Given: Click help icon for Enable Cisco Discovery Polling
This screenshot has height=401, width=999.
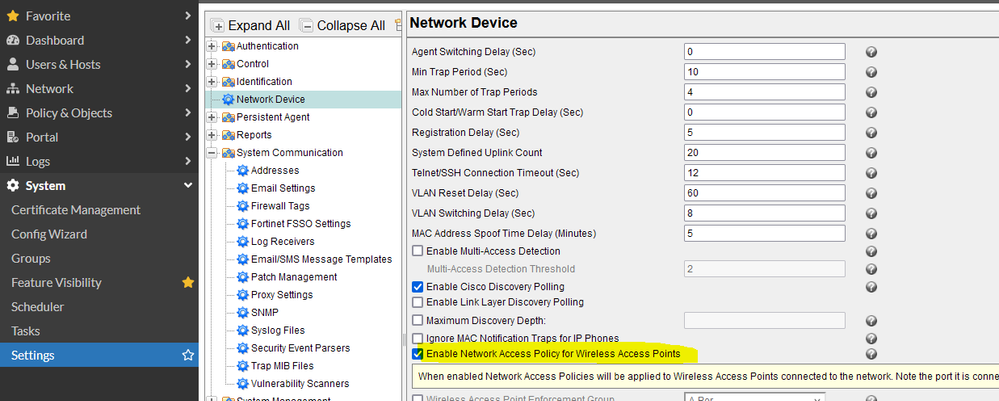Looking at the screenshot, I should (871, 286).
